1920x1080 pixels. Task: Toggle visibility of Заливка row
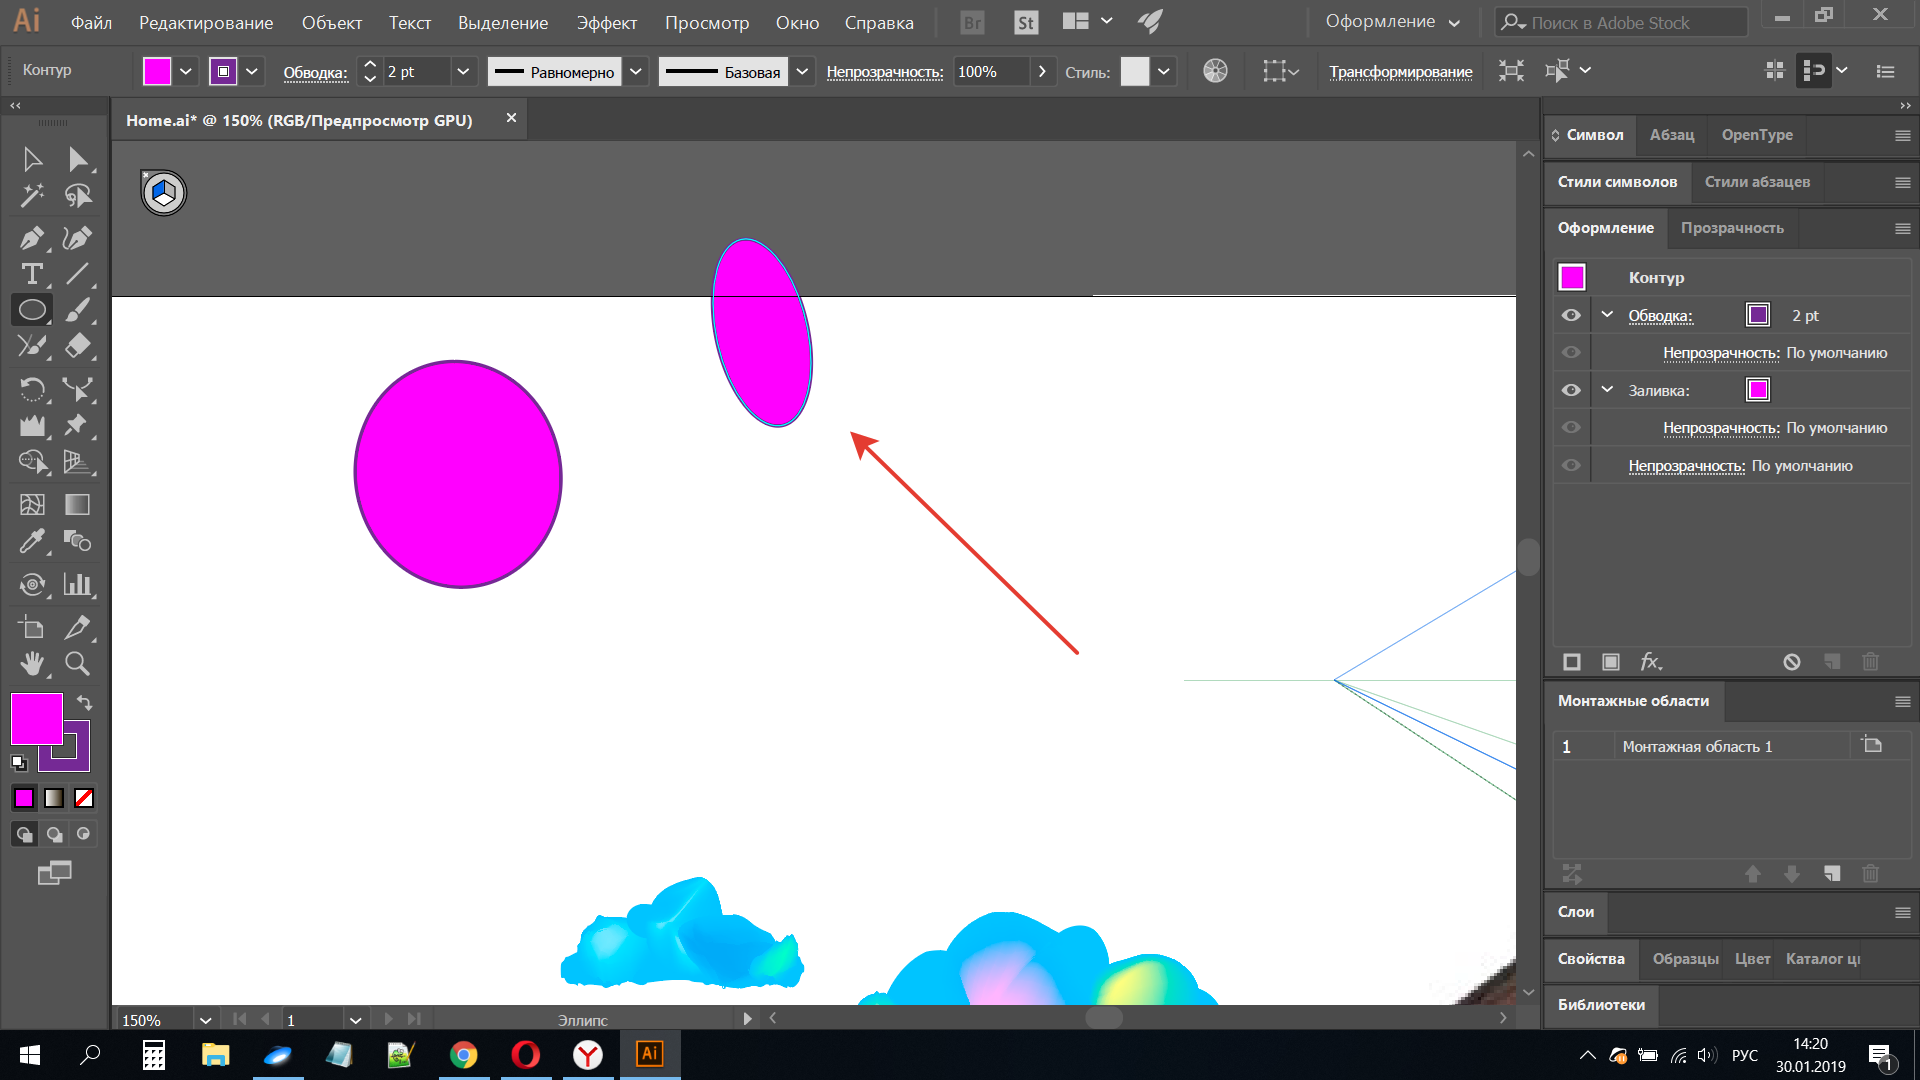point(1571,390)
